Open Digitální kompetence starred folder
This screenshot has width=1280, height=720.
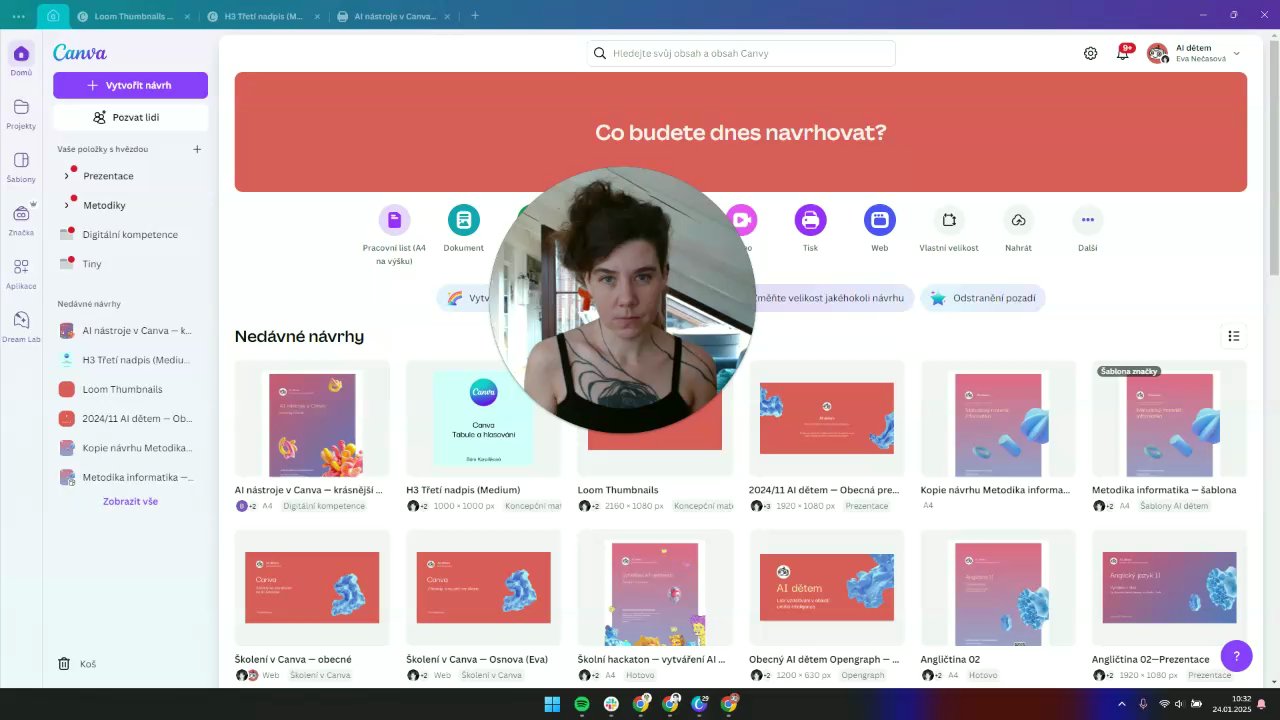[130, 235]
